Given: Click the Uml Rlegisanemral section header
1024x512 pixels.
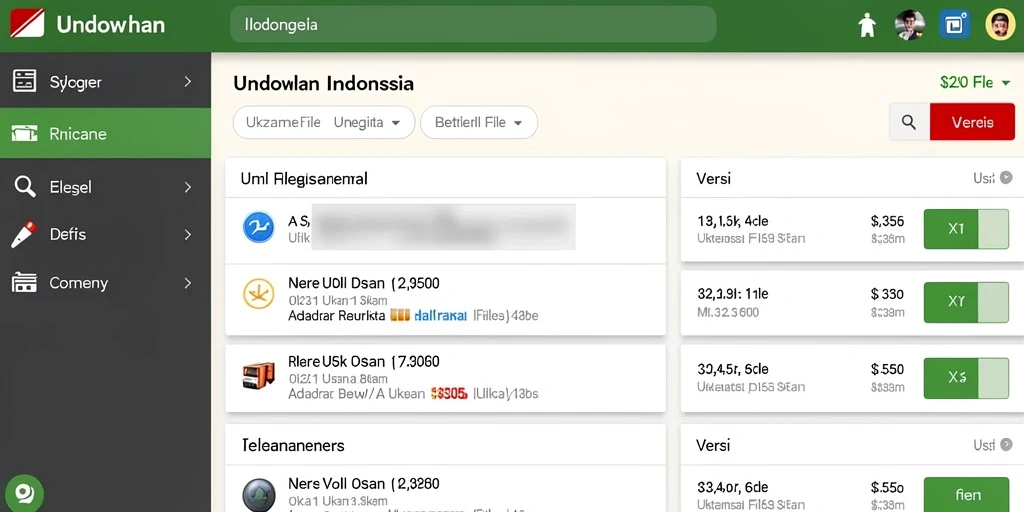Looking at the screenshot, I should (x=304, y=178).
